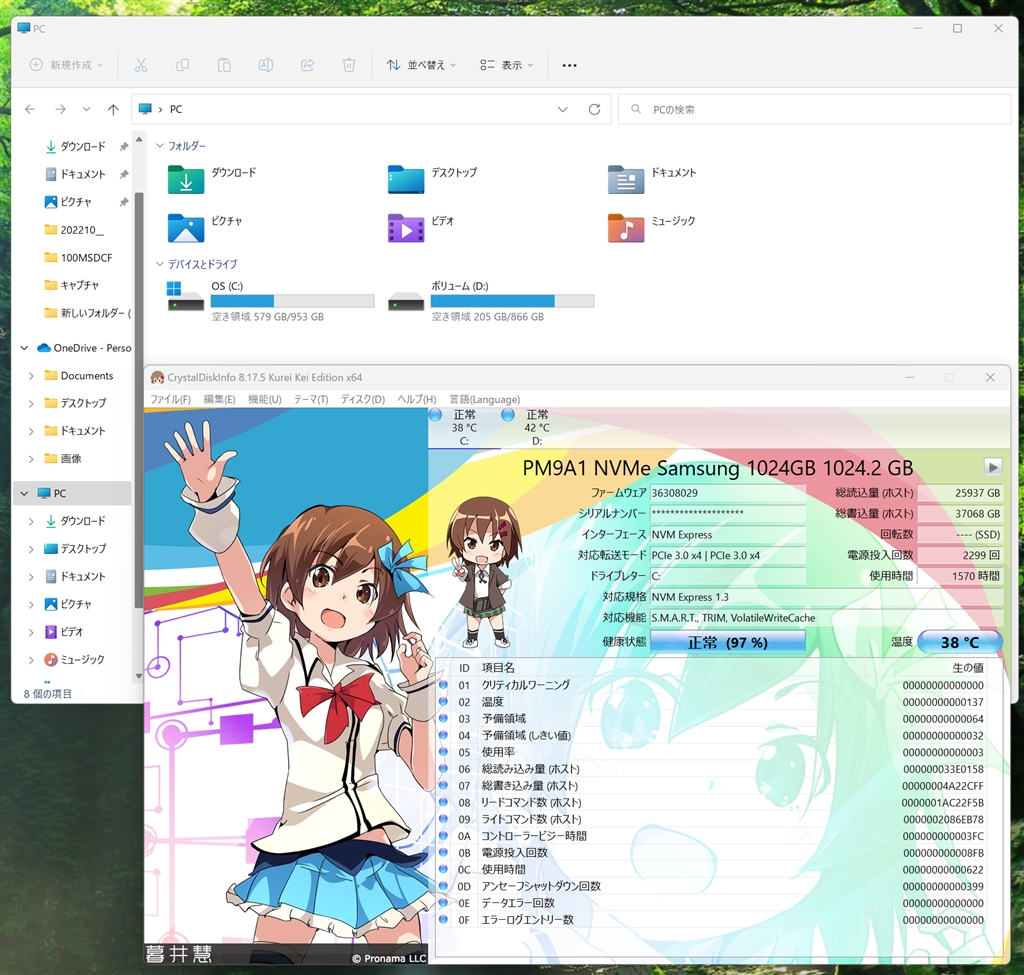Collapse the OneDrive - Personal tree node
Viewport: 1024px width, 975px height.
pyautogui.click(x=24, y=348)
